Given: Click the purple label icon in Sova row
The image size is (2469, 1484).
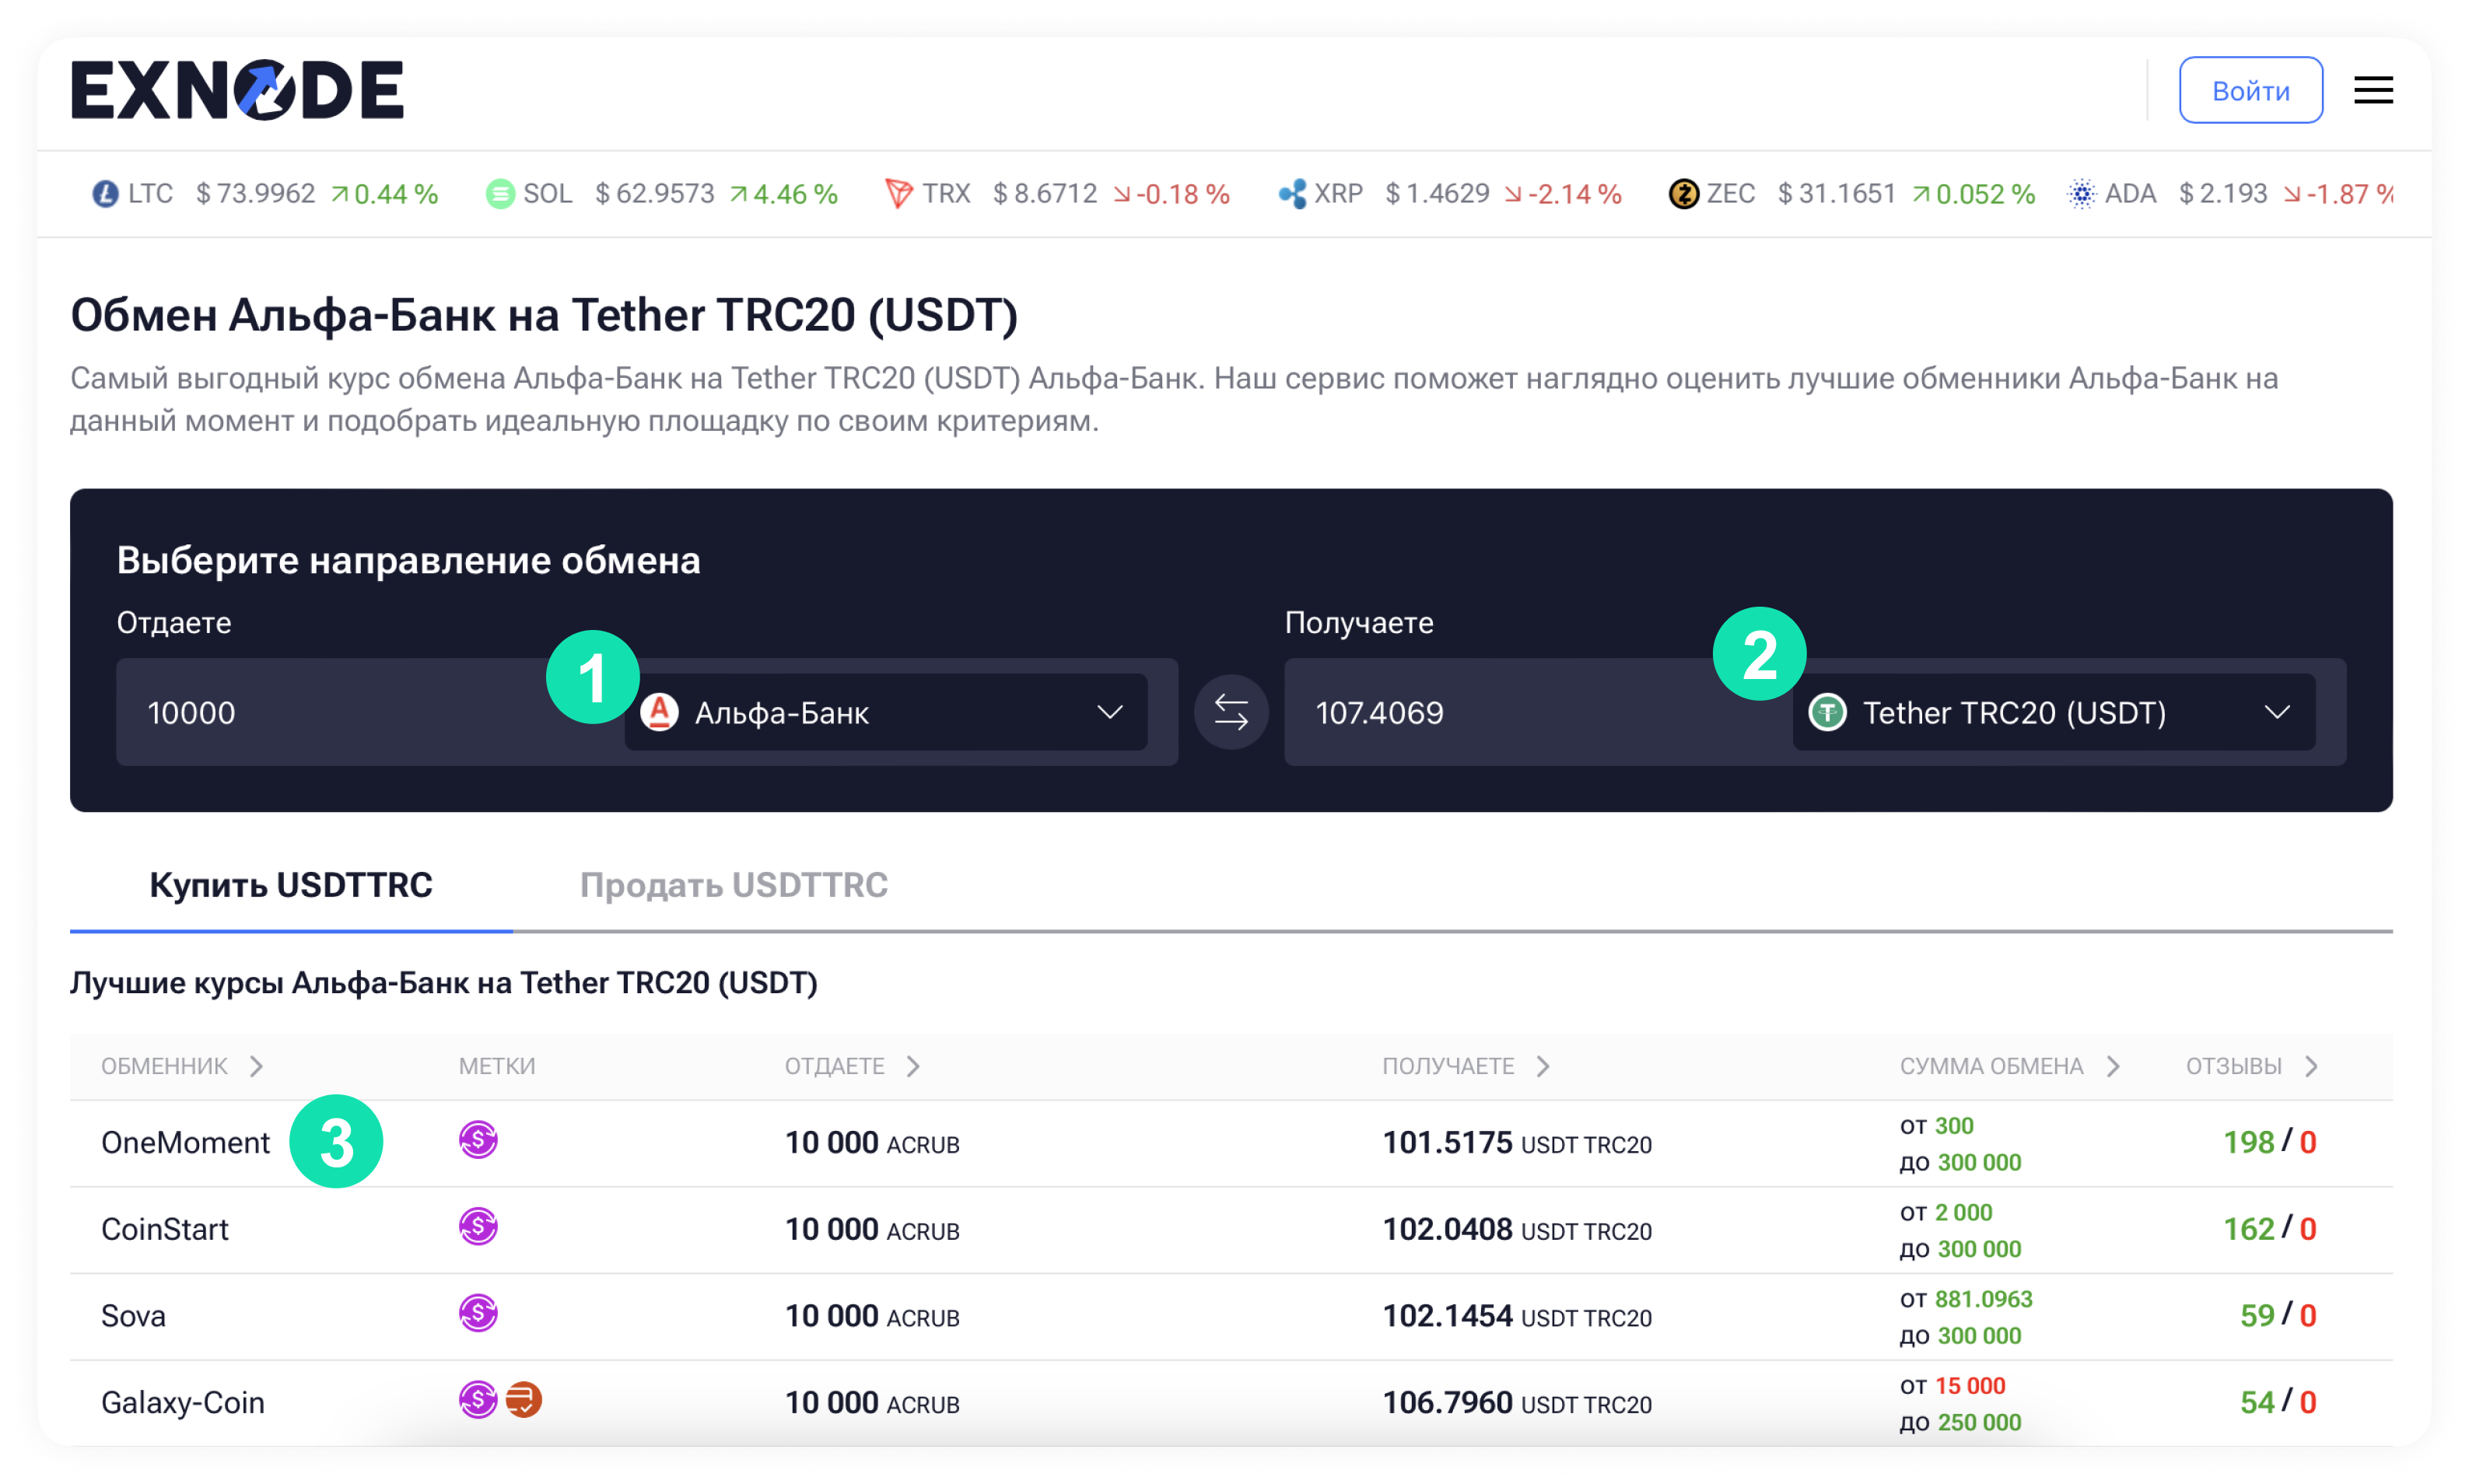Looking at the screenshot, I should point(478,1313).
